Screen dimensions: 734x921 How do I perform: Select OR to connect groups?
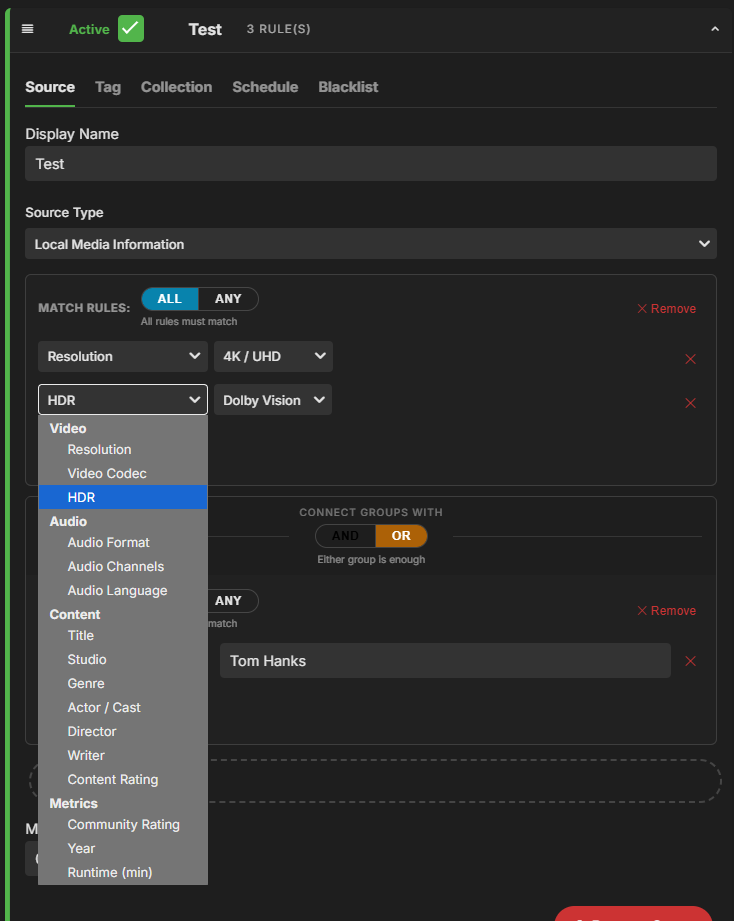(x=401, y=536)
